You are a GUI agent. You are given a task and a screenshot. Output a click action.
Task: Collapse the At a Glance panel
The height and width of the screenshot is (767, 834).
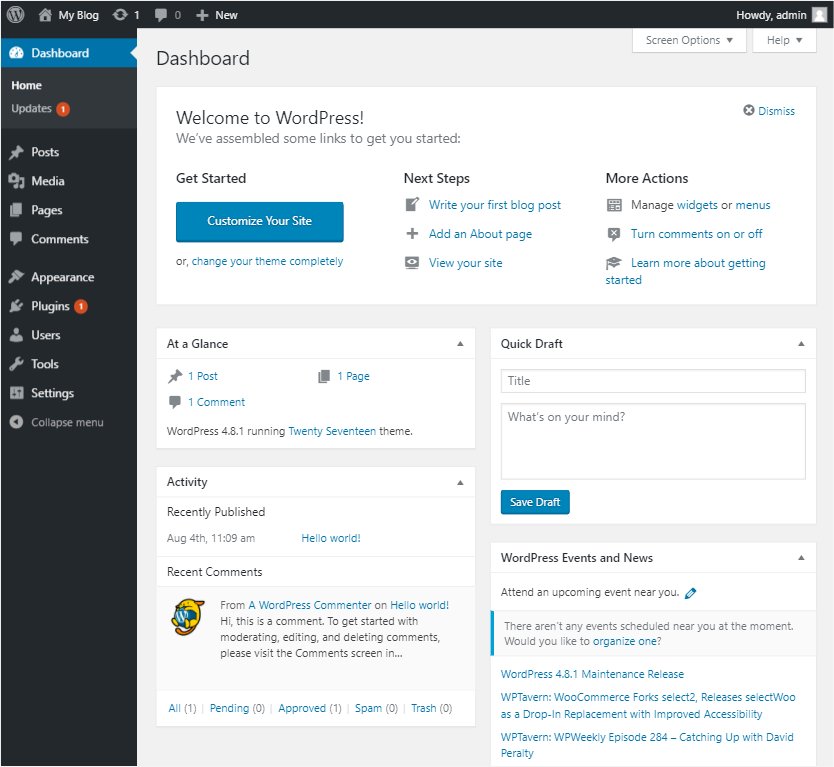tap(461, 344)
